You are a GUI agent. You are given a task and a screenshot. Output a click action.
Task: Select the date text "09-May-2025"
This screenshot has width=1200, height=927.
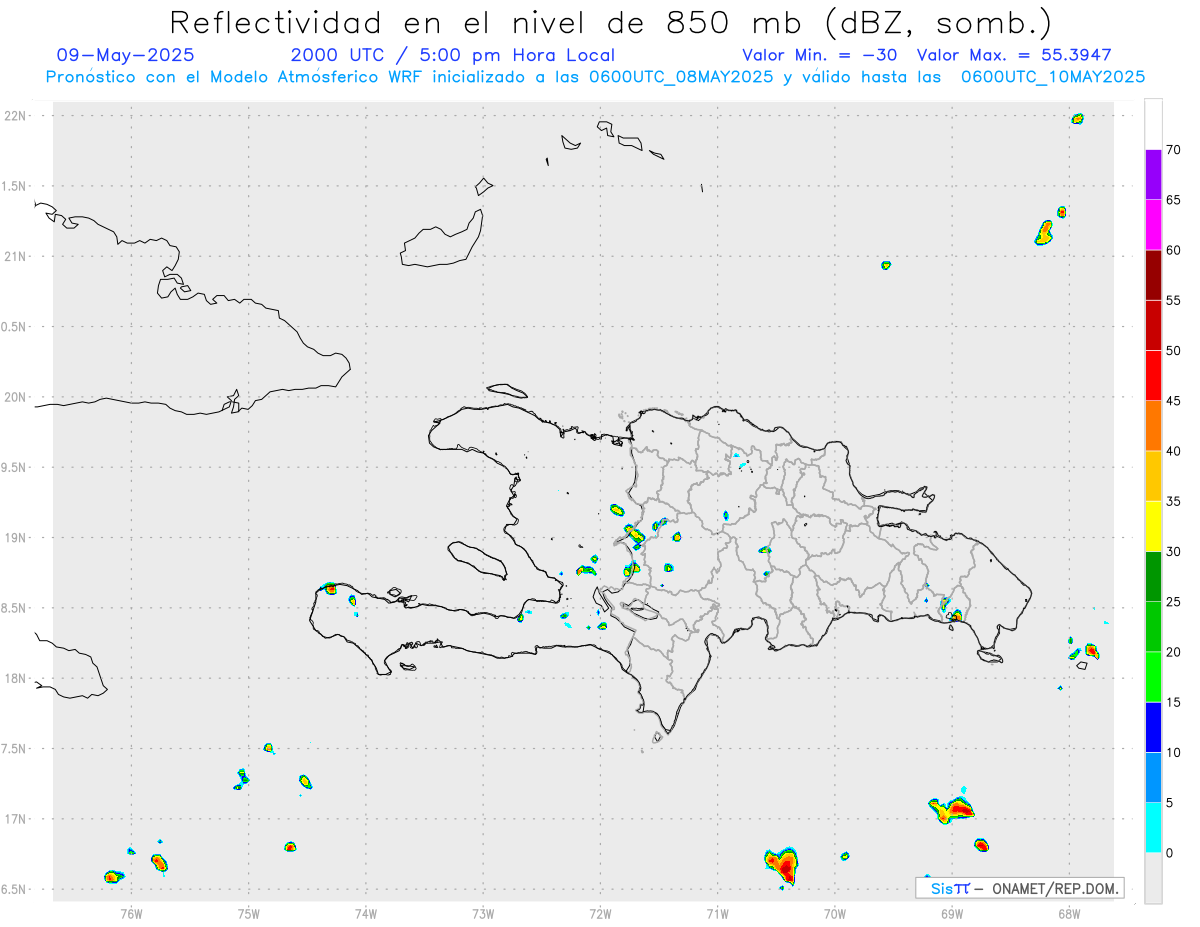click(x=126, y=55)
